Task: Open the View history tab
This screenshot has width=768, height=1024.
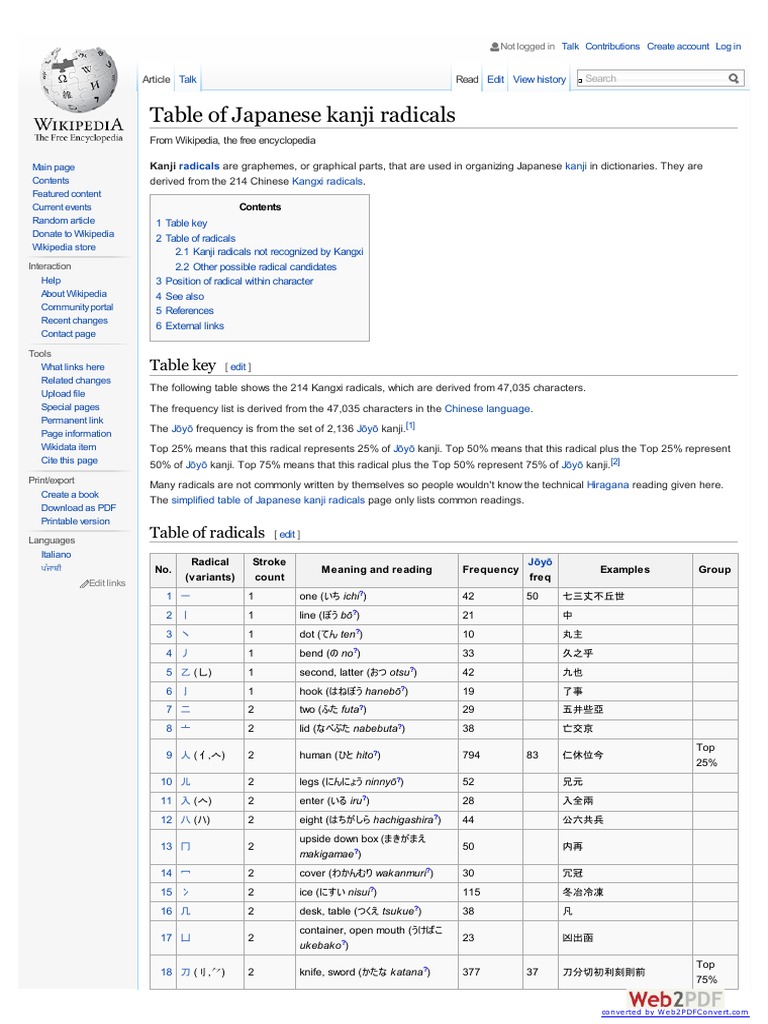Action: pyautogui.click(x=539, y=79)
